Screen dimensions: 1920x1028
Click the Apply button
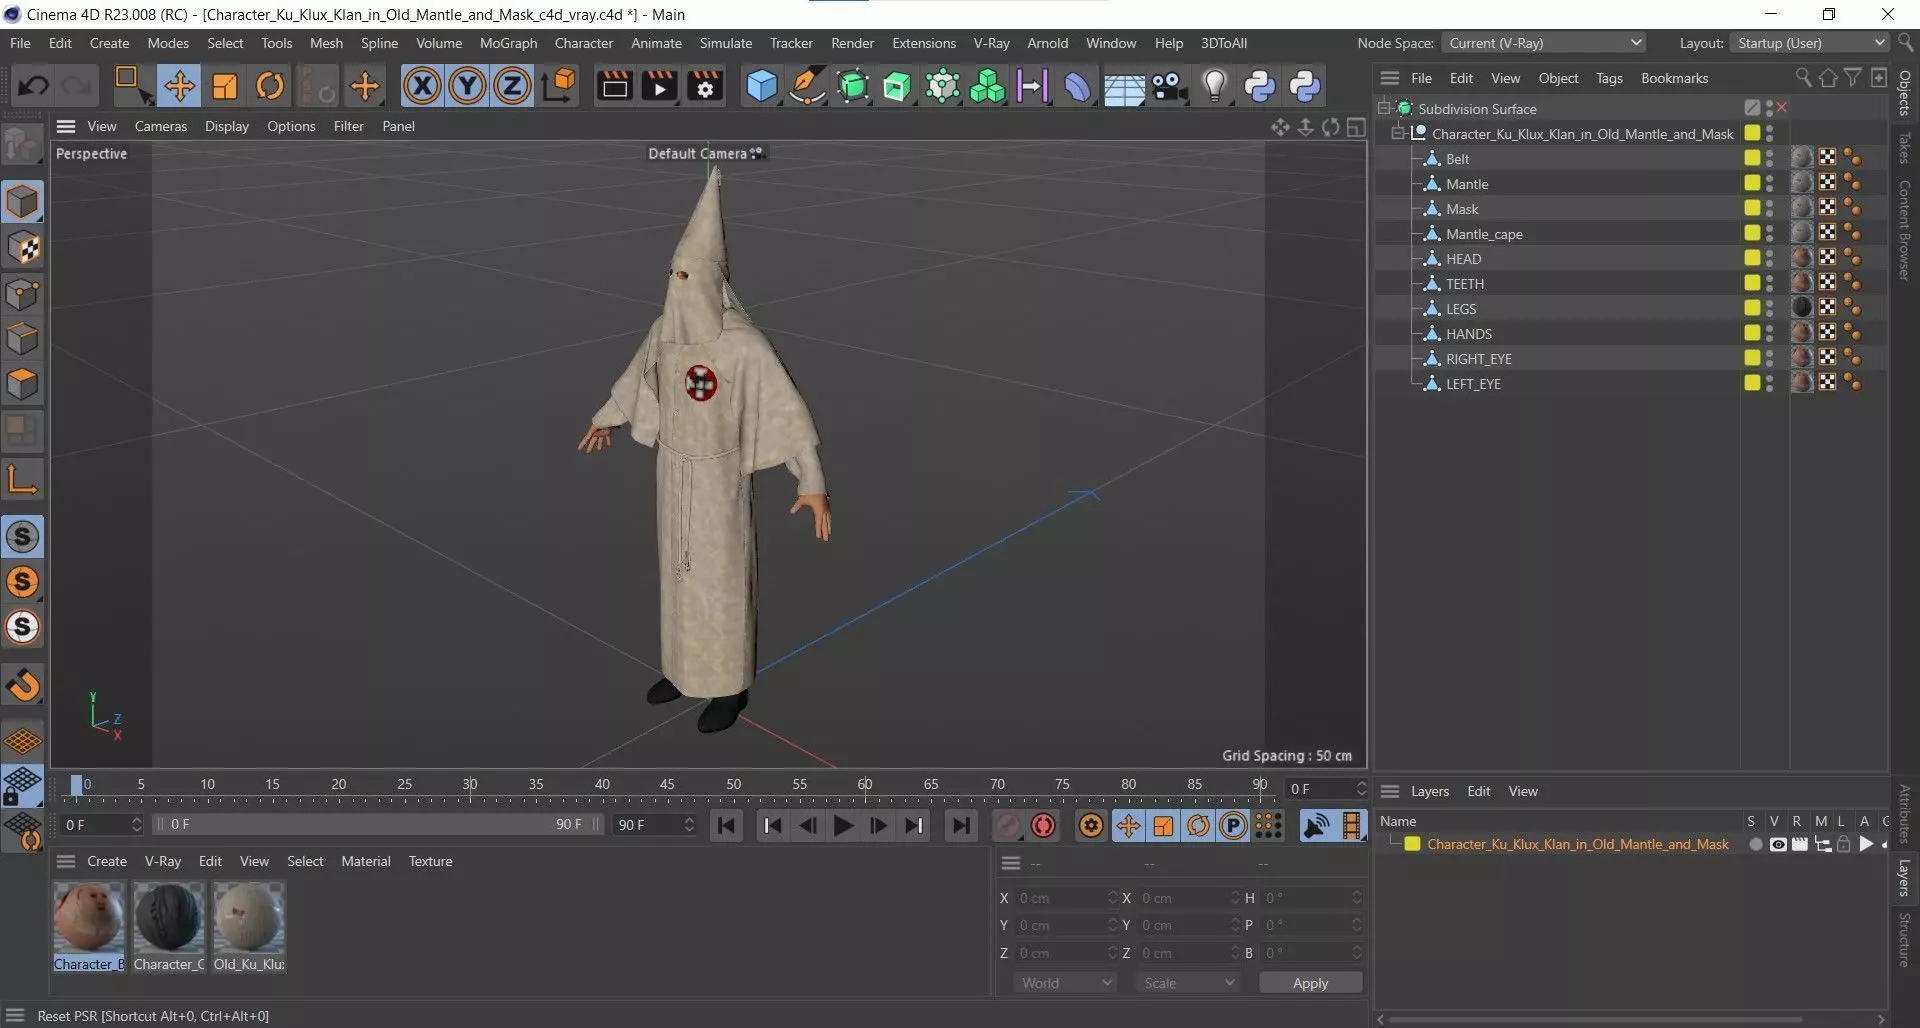1310,983
